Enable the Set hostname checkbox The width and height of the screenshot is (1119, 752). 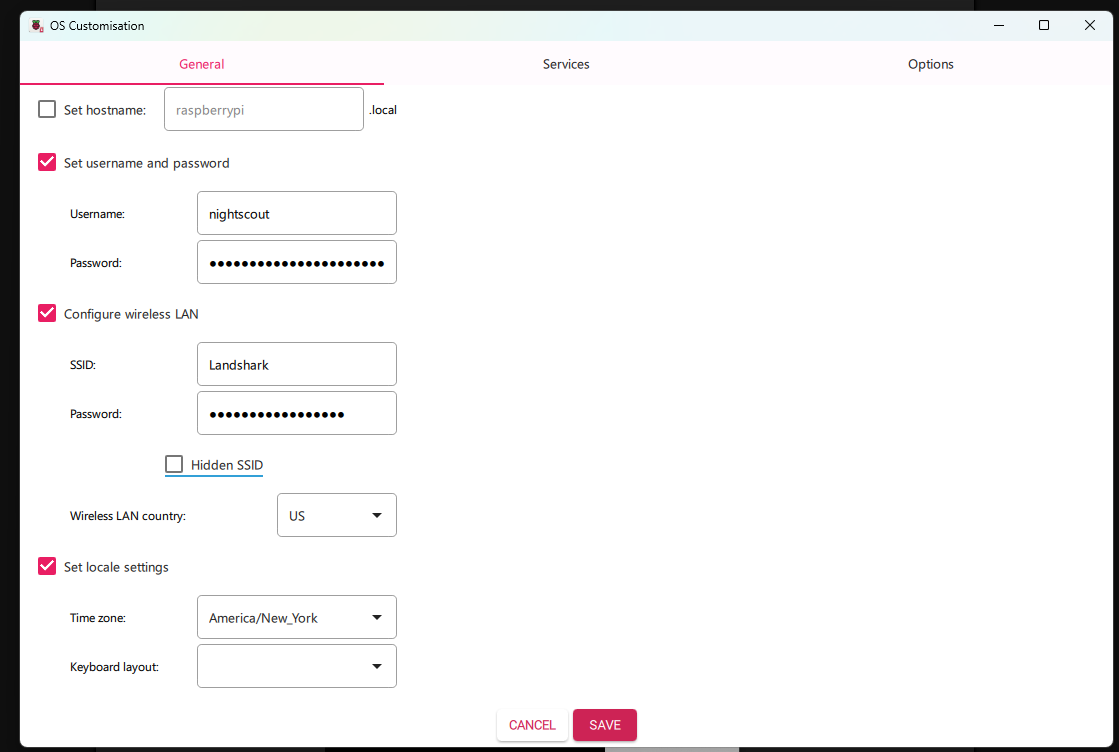47,110
